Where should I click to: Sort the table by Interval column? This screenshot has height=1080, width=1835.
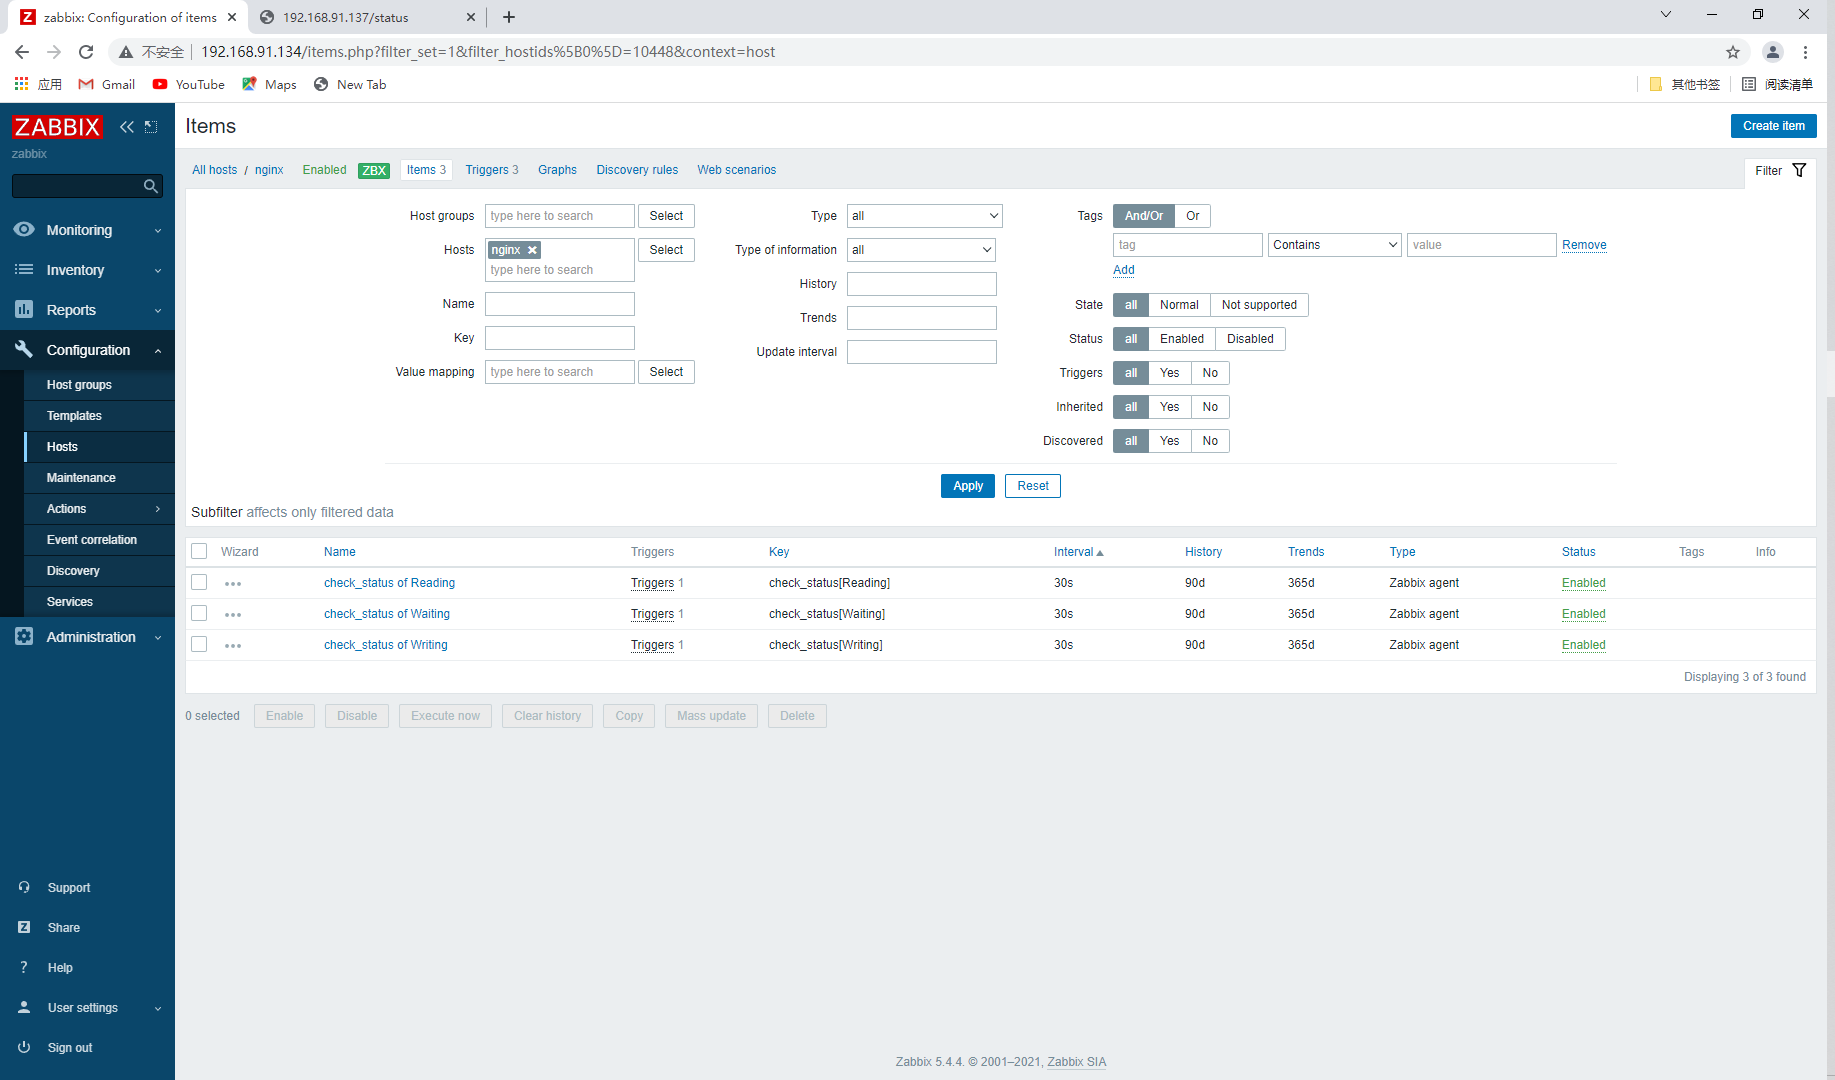point(1078,552)
